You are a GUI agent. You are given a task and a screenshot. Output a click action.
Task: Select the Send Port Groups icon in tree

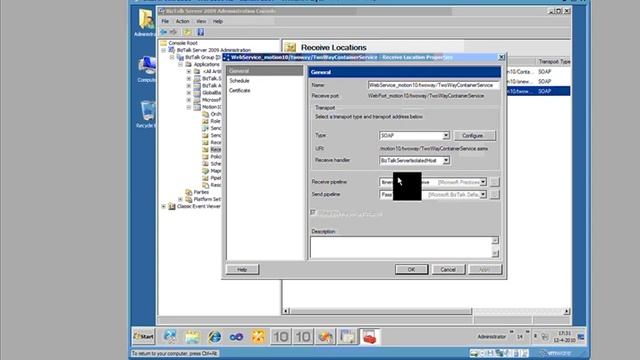coord(205,136)
